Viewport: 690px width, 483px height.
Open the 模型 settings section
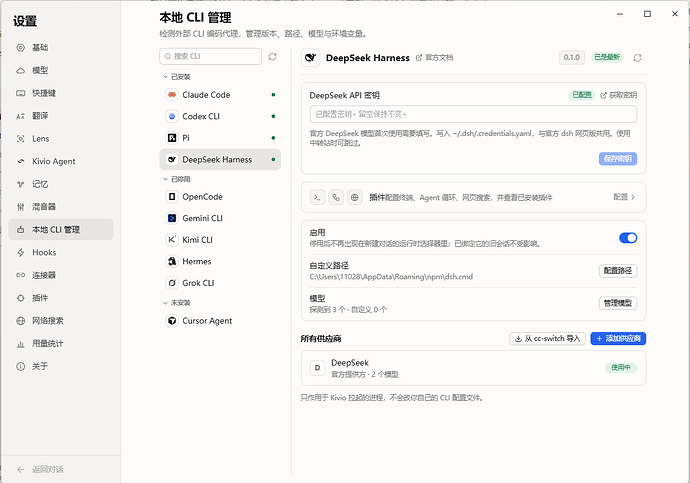[x=61, y=70]
